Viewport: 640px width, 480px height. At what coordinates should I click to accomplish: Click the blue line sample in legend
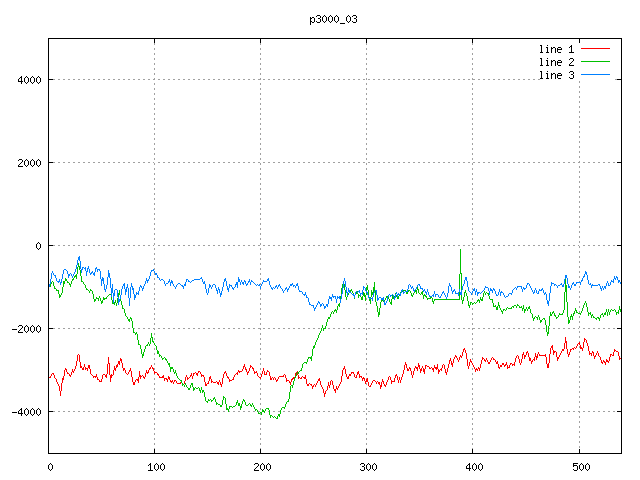595,75
